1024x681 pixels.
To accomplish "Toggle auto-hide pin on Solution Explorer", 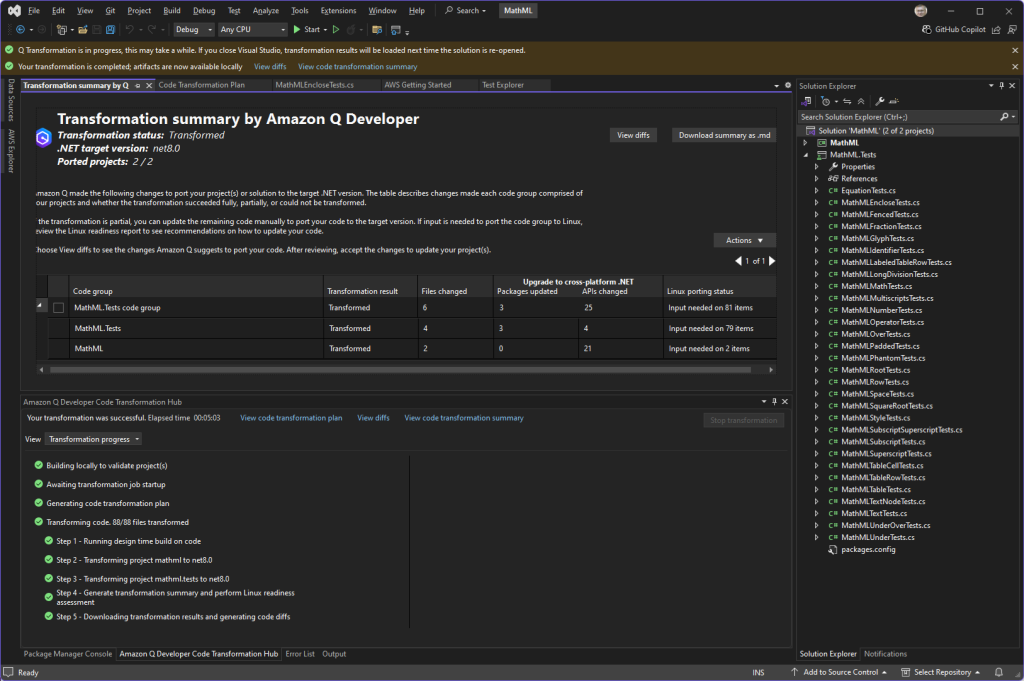I will pos(1002,85).
